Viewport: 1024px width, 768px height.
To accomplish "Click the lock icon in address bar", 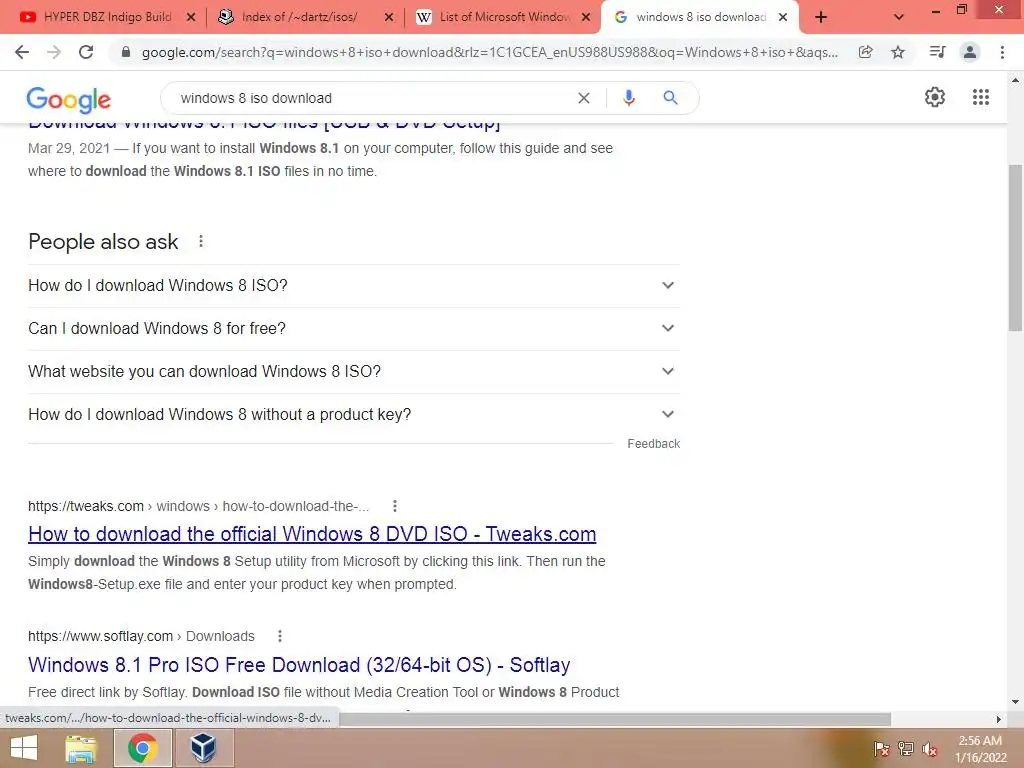I will coord(126,52).
